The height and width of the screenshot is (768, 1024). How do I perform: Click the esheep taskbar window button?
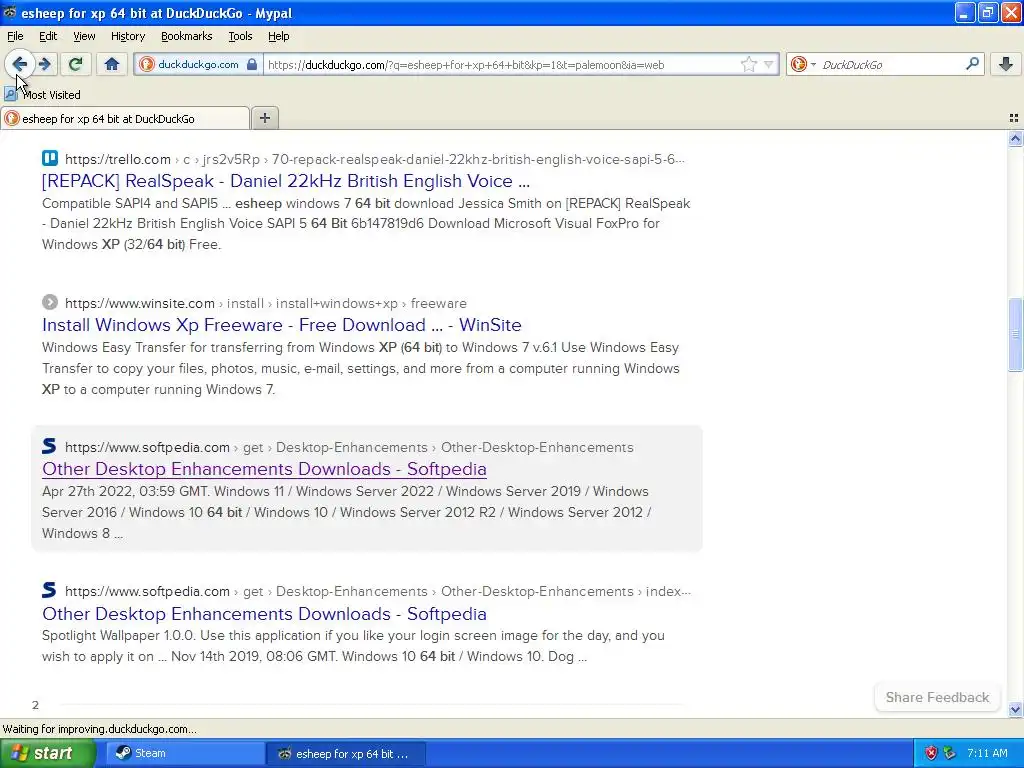pos(346,753)
